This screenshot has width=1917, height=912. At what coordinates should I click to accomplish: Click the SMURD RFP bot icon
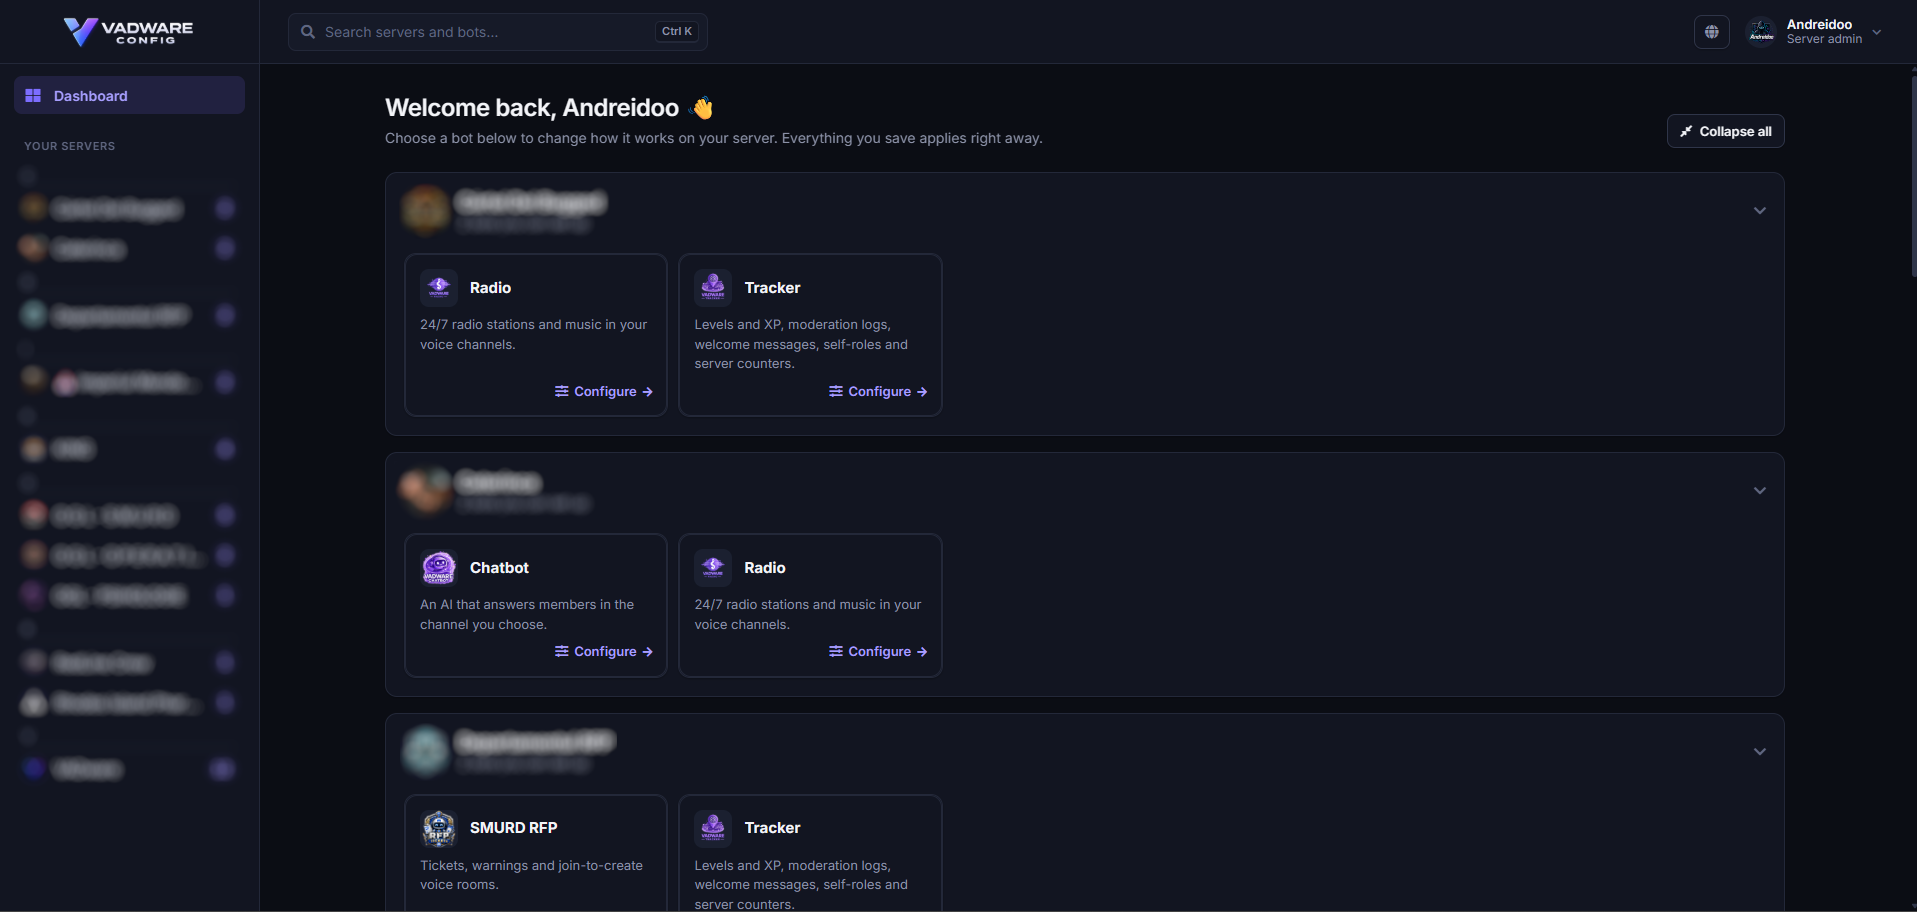(439, 828)
